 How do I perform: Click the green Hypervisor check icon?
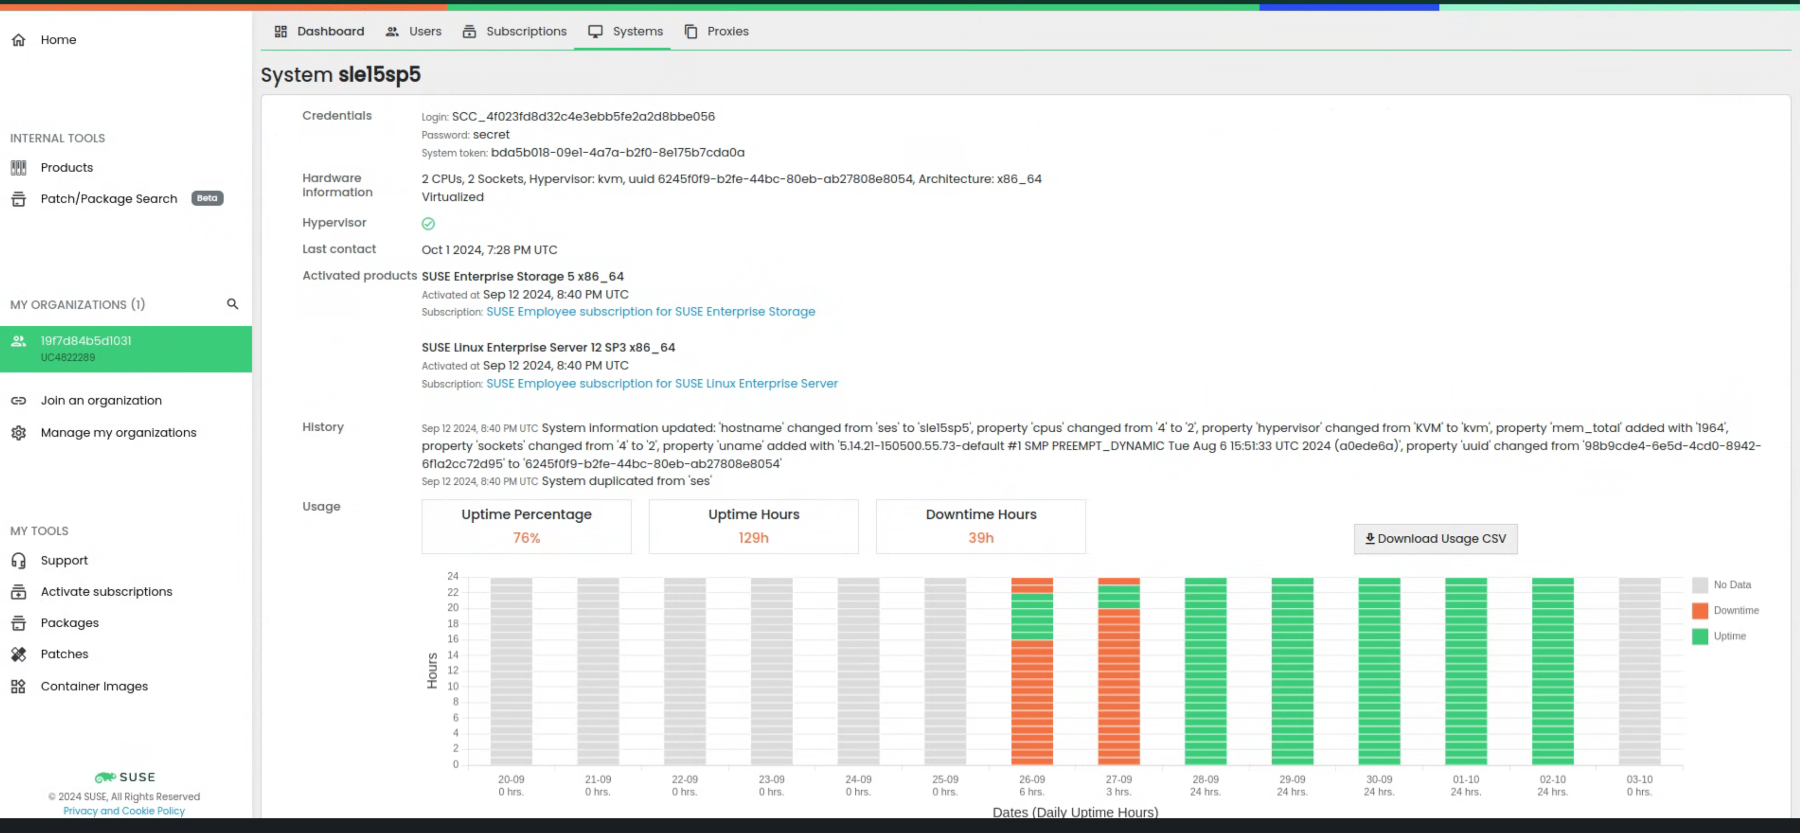[x=428, y=224]
